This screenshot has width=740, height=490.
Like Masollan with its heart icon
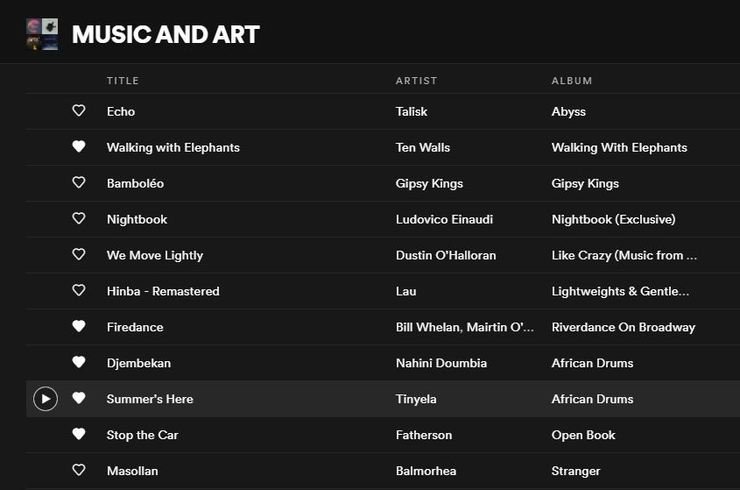click(x=79, y=470)
